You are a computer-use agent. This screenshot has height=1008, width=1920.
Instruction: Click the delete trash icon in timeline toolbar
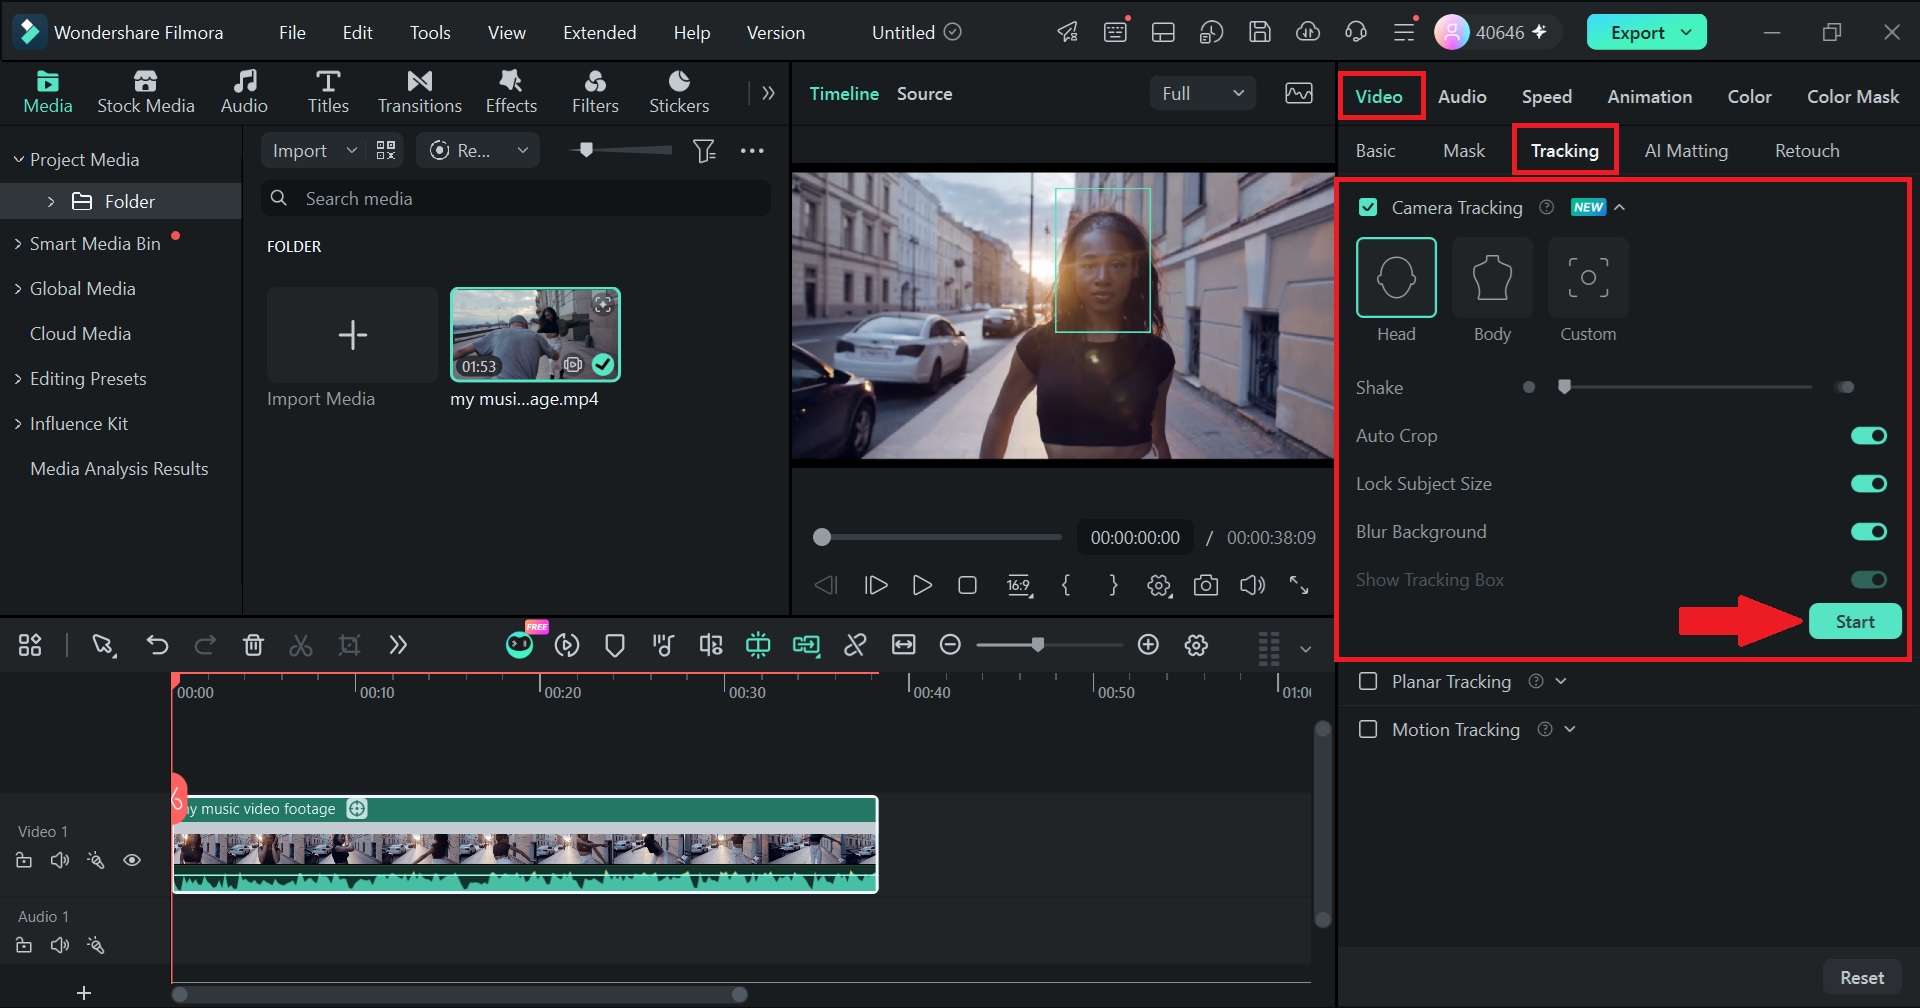[x=253, y=645]
